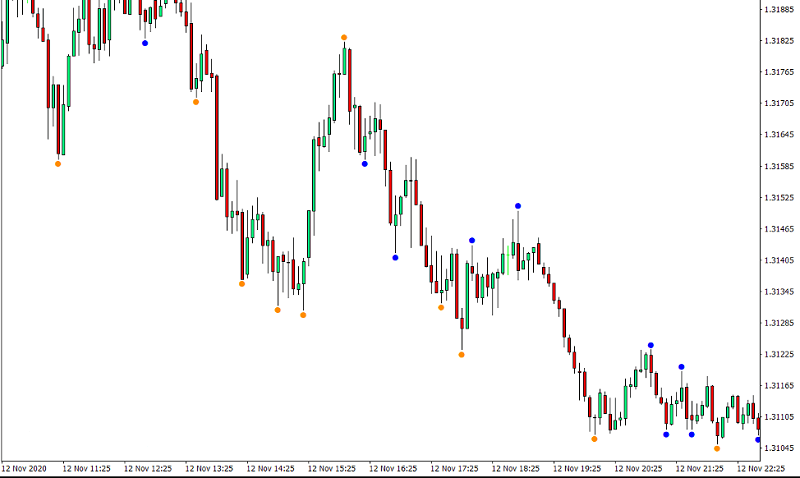Click the '12 Nov 22:25' time label
The height and width of the screenshot is (478, 800).
click(761, 468)
